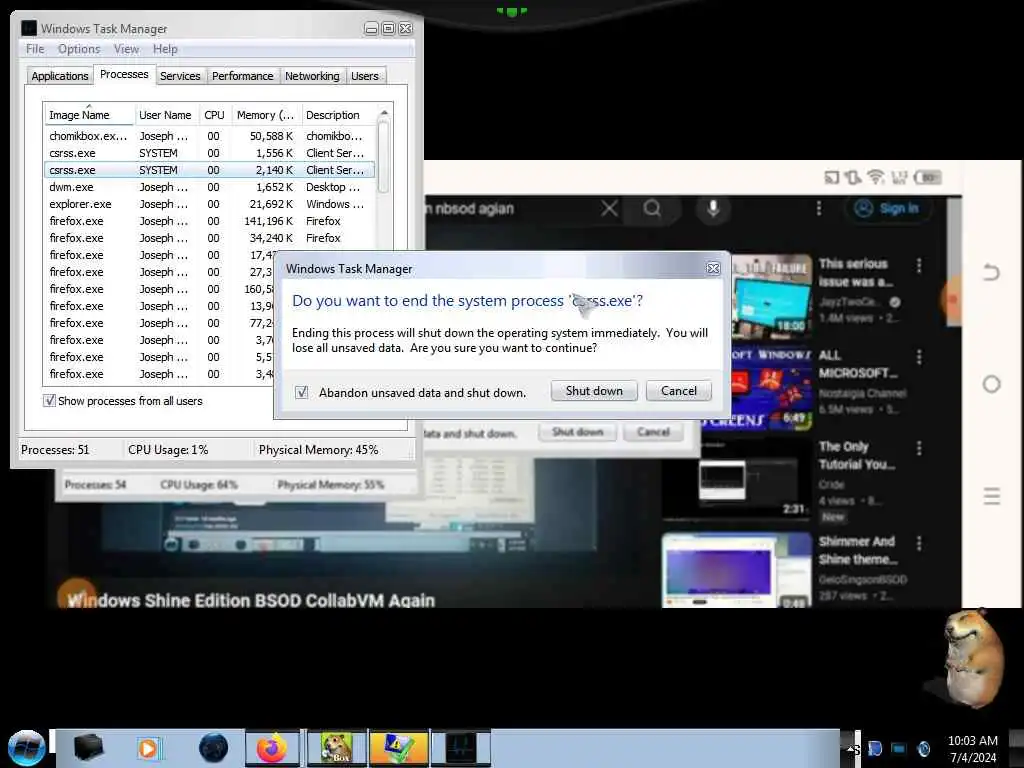The height and width of the screenshot is (768, 1024).
Task: Switch to the Services tab
Action: tap(180, 76)
